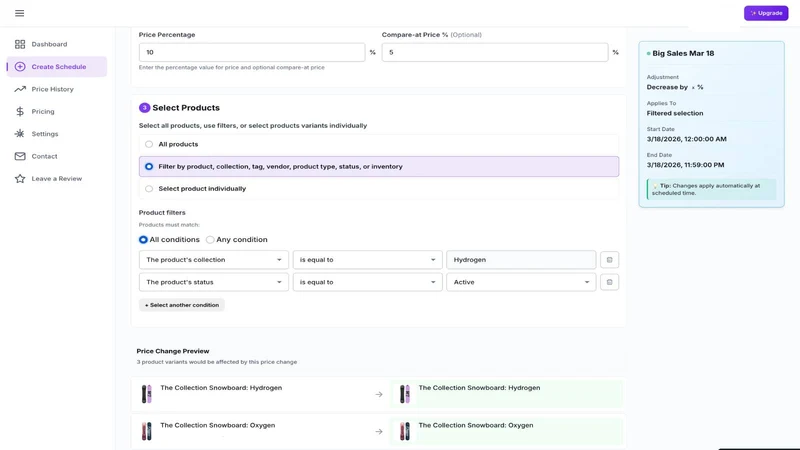Select All conditions matching
Image resolution: width=800 pixels, height=450 pixels.
pos(143,240)
